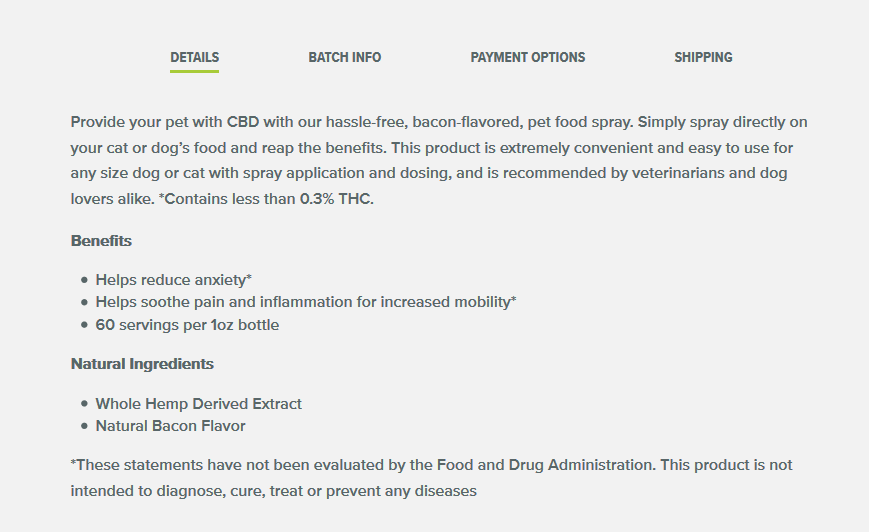The image size is (869, 532).
Task: Click the '60 servings per 1oz bottle' item
Action: pos(187,325)
